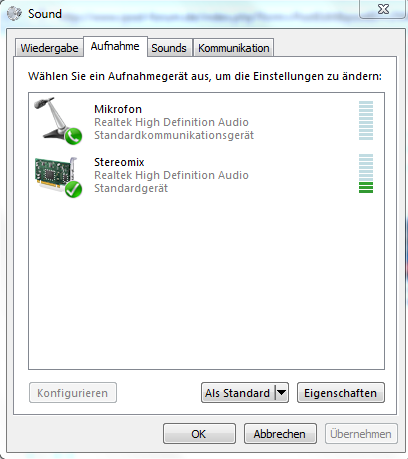Image resolution: width=408 pixels, height=459 pixels.
Task: Open the Als Standard dropdown arrow
Action: tap(281, 393)
